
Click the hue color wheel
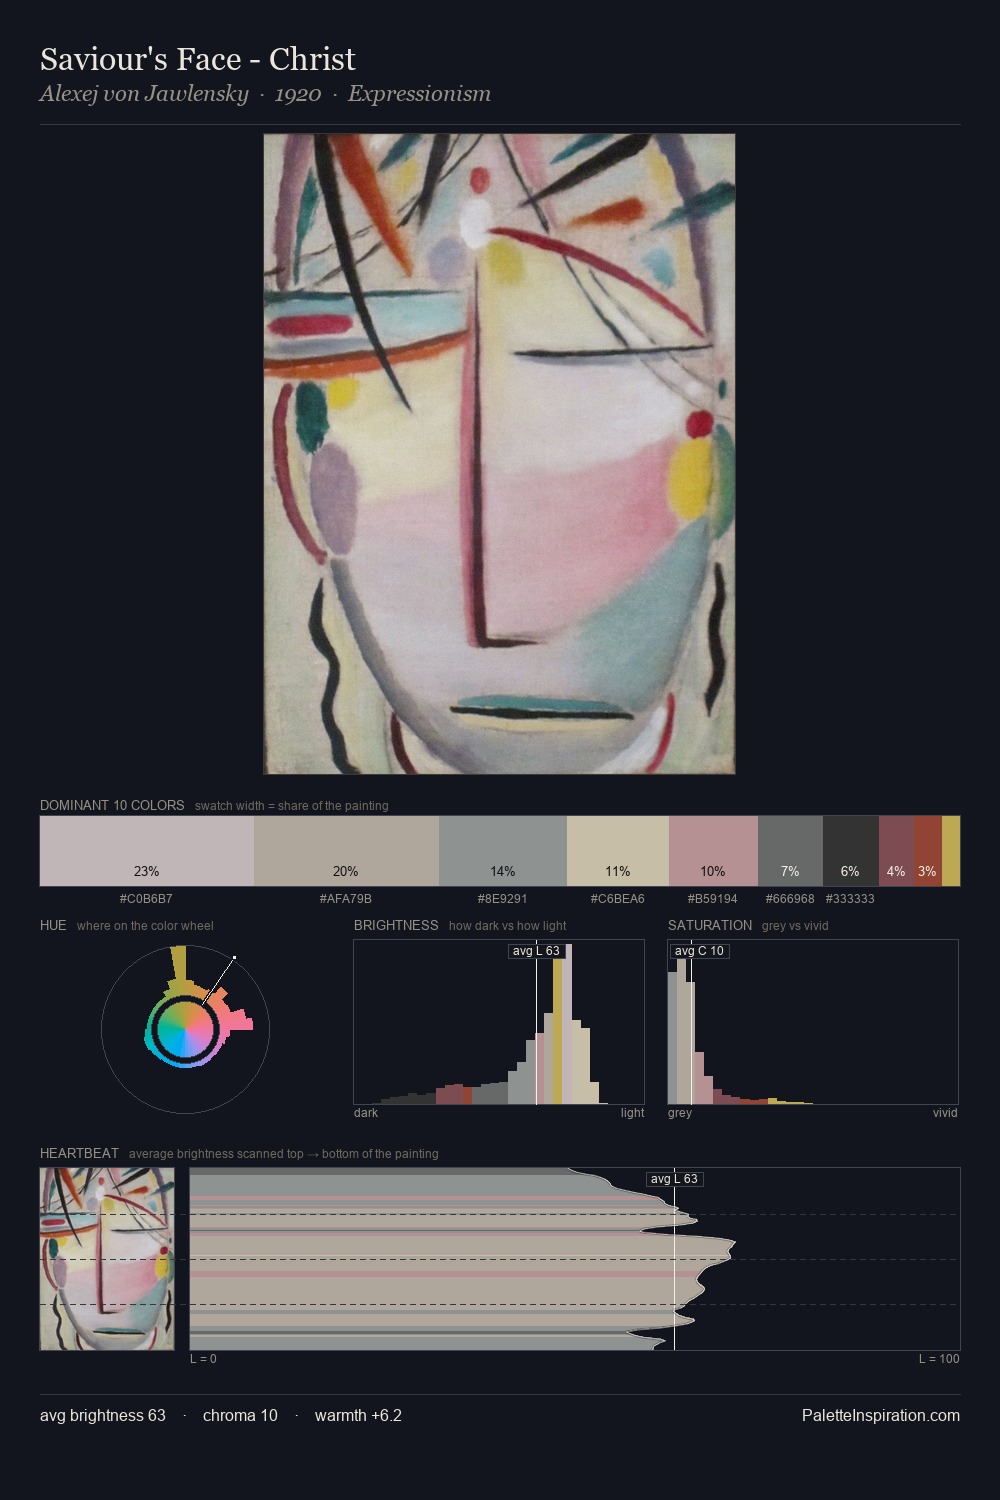click(x=185, y=1029)
